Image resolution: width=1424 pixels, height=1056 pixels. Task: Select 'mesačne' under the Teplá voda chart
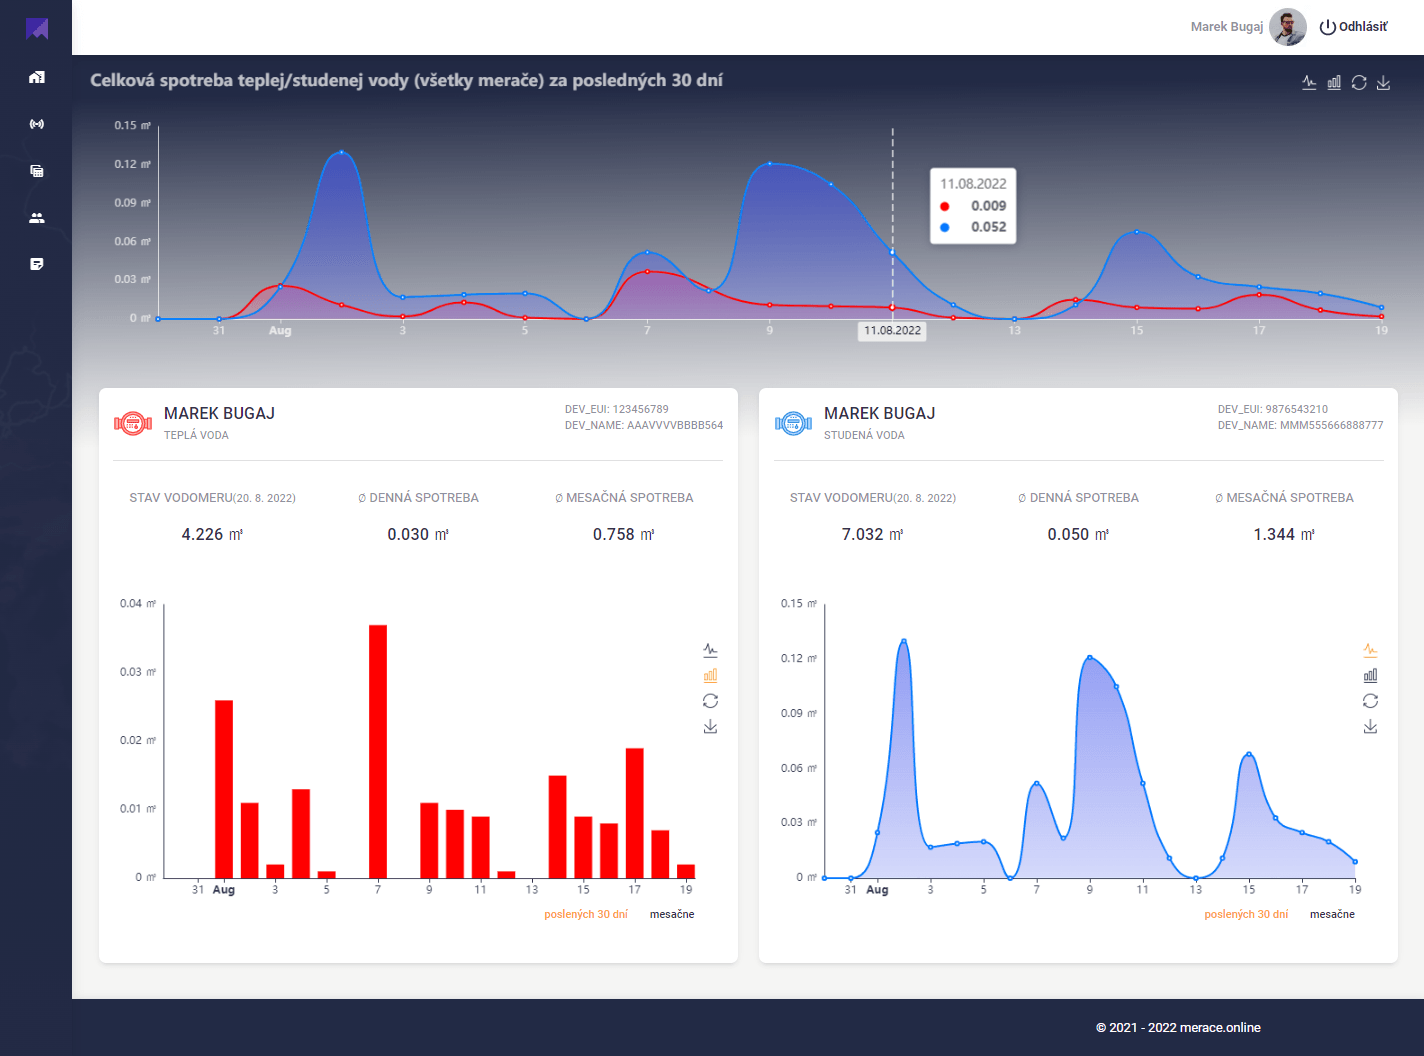click(672, 914)
